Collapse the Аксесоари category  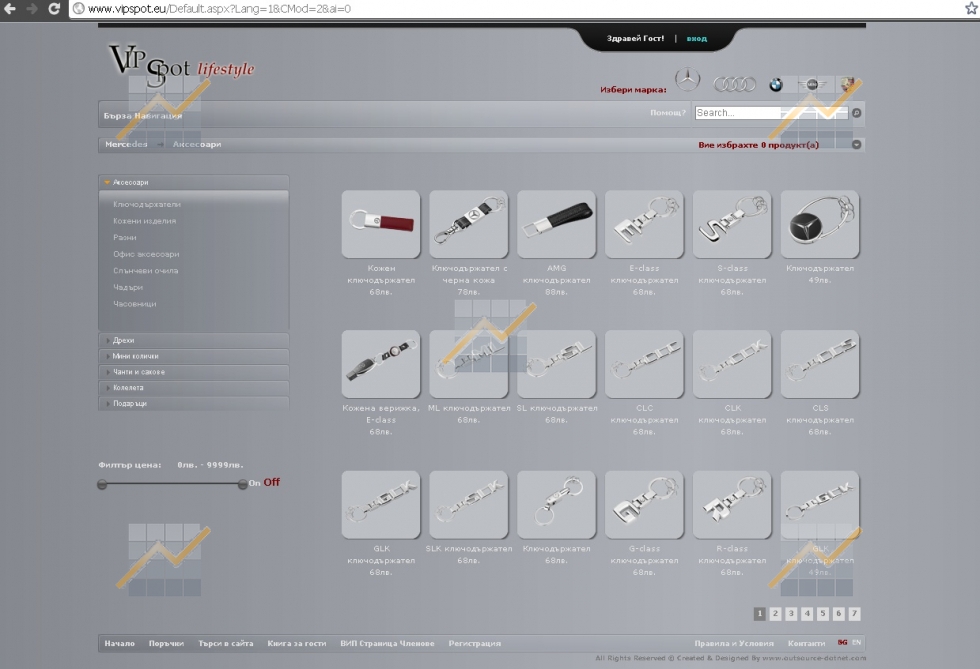pyautogui.click(x=194, y=183)
